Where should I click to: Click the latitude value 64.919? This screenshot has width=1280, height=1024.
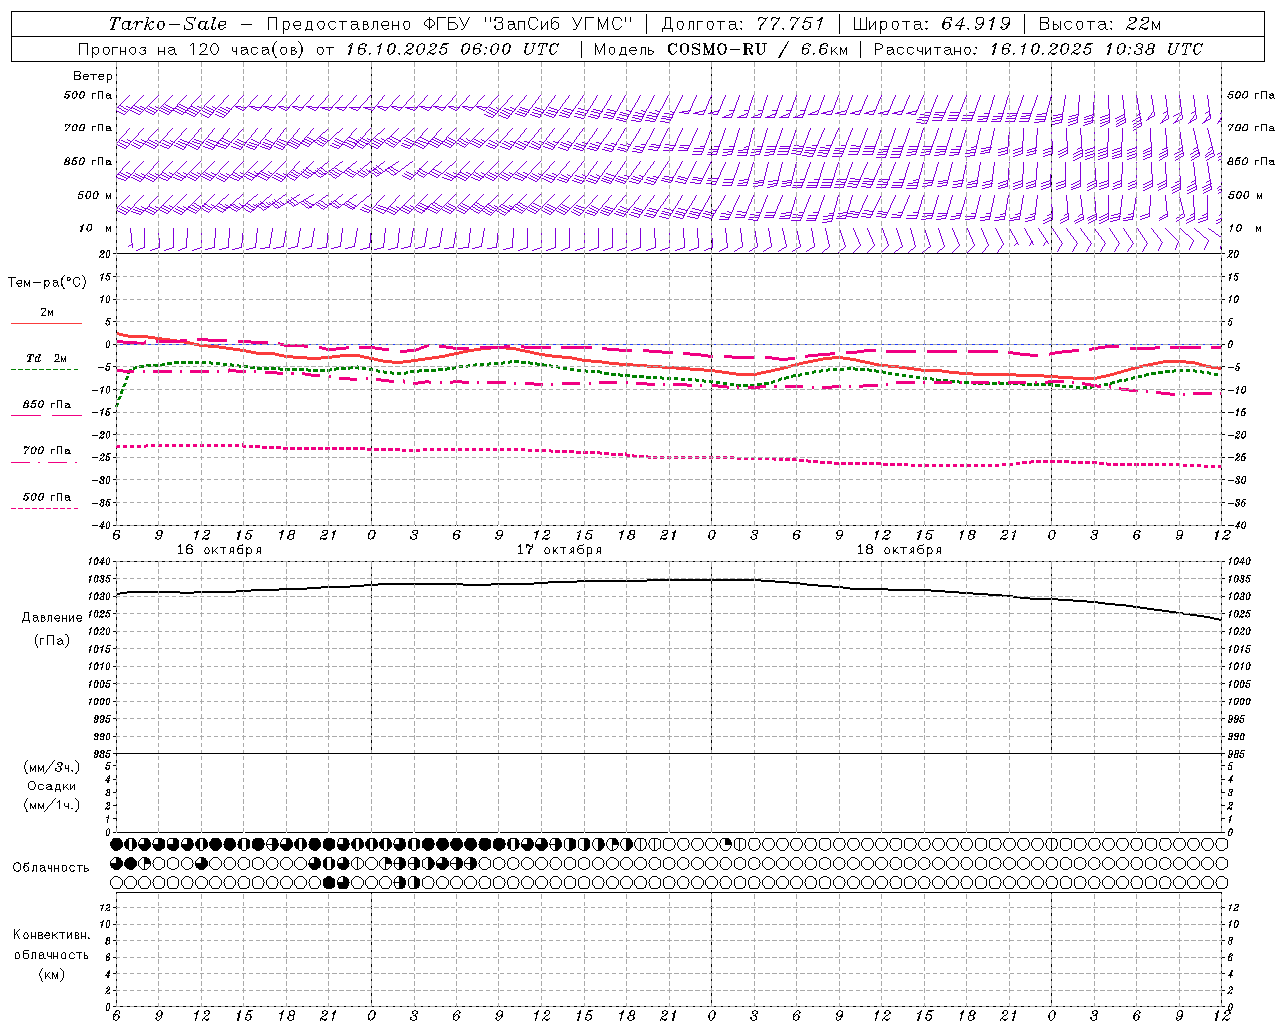coord(976,24)
